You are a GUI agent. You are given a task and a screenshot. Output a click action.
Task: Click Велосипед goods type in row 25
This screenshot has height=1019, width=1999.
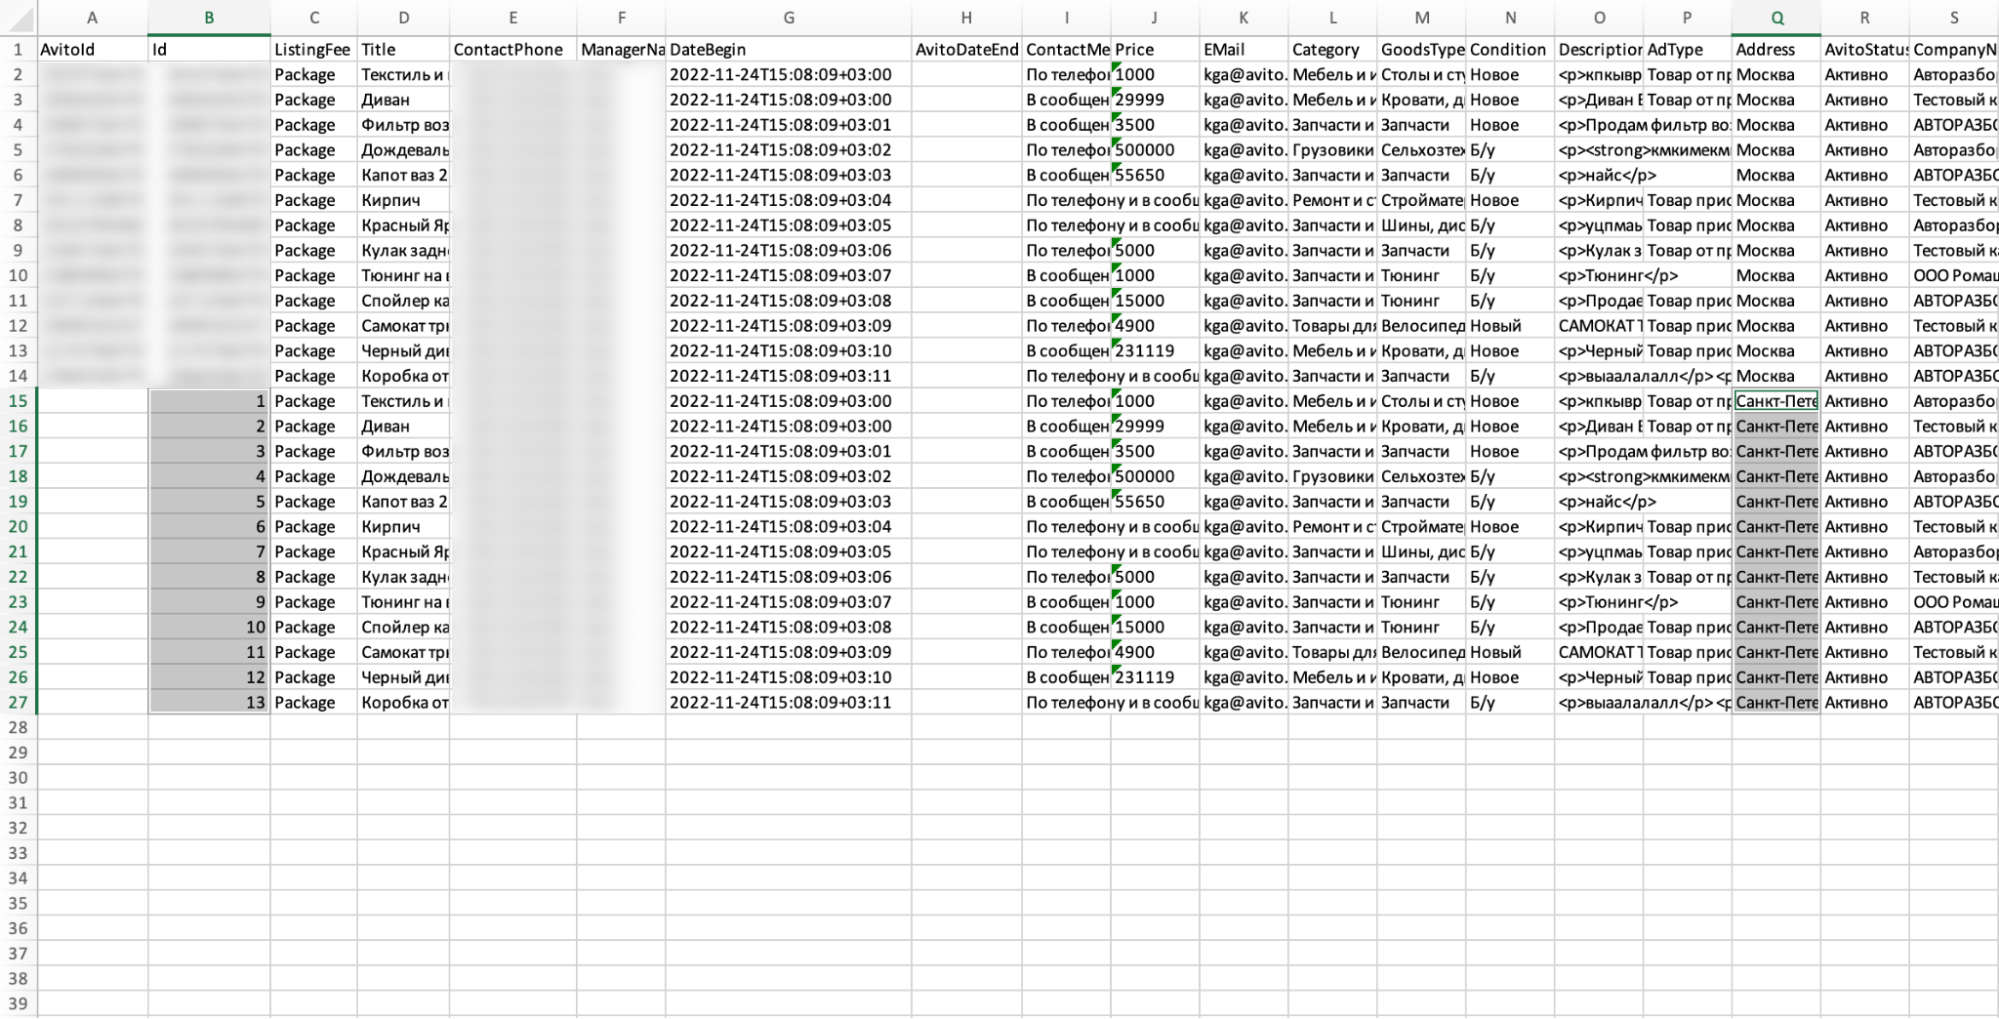coord(1421,652)
